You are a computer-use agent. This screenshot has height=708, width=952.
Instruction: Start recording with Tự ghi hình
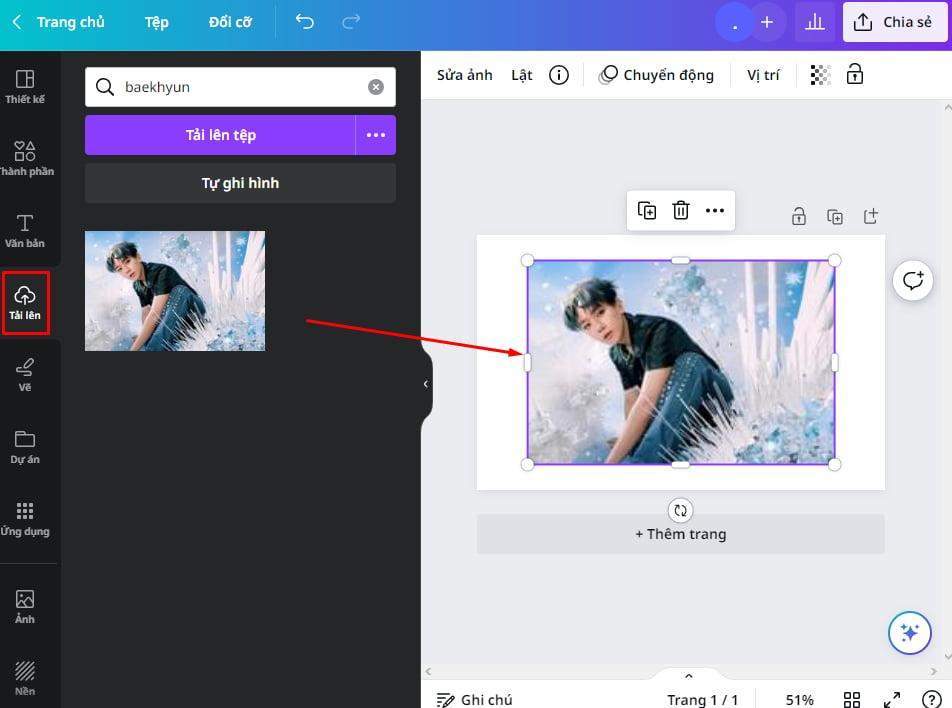pyautogui.click(x=240, y=182)
